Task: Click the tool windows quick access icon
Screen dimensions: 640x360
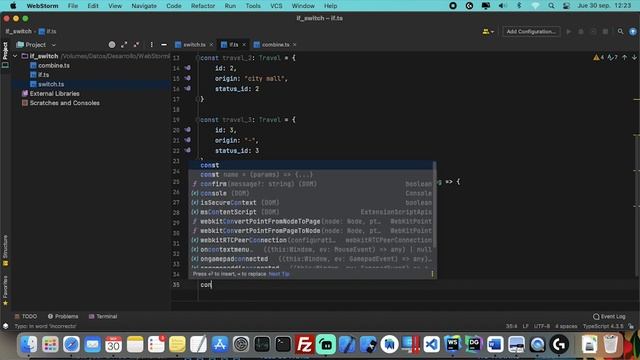Action: click(5, 326)
